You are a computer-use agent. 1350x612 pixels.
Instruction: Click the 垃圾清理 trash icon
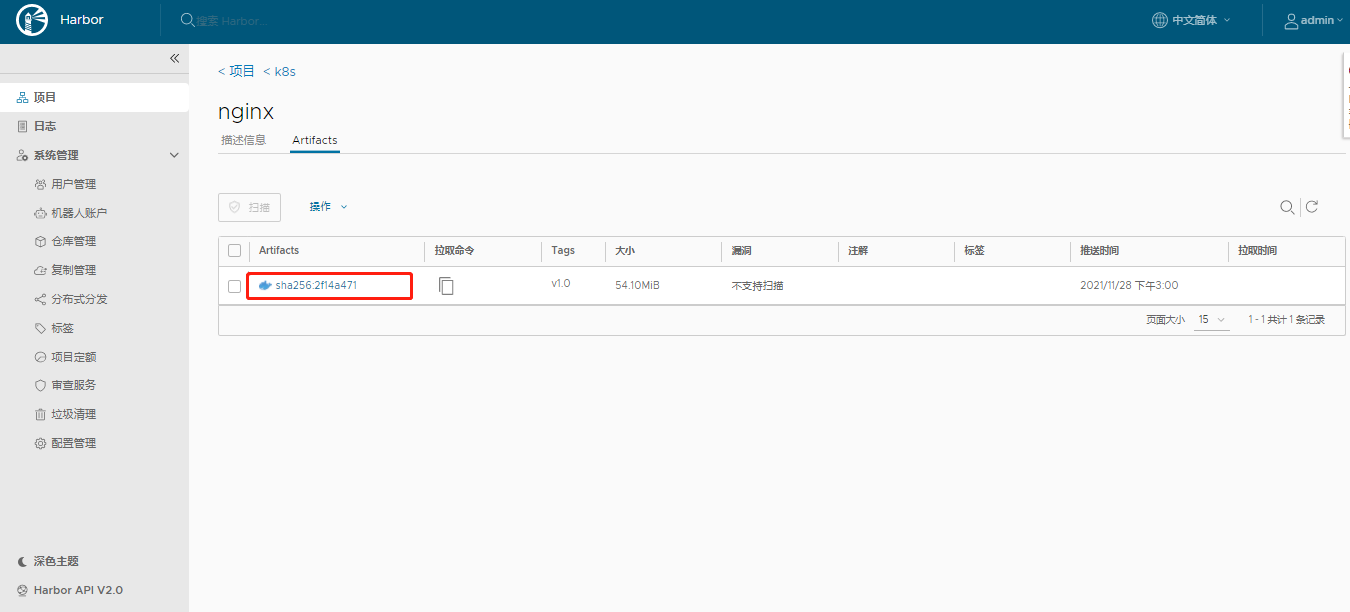pos(40,415)
